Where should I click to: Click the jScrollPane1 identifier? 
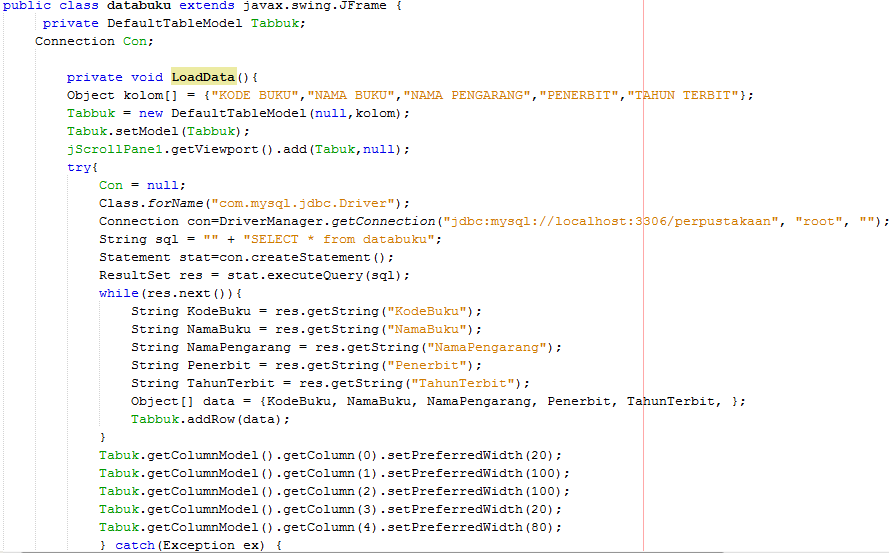(115, 150)
